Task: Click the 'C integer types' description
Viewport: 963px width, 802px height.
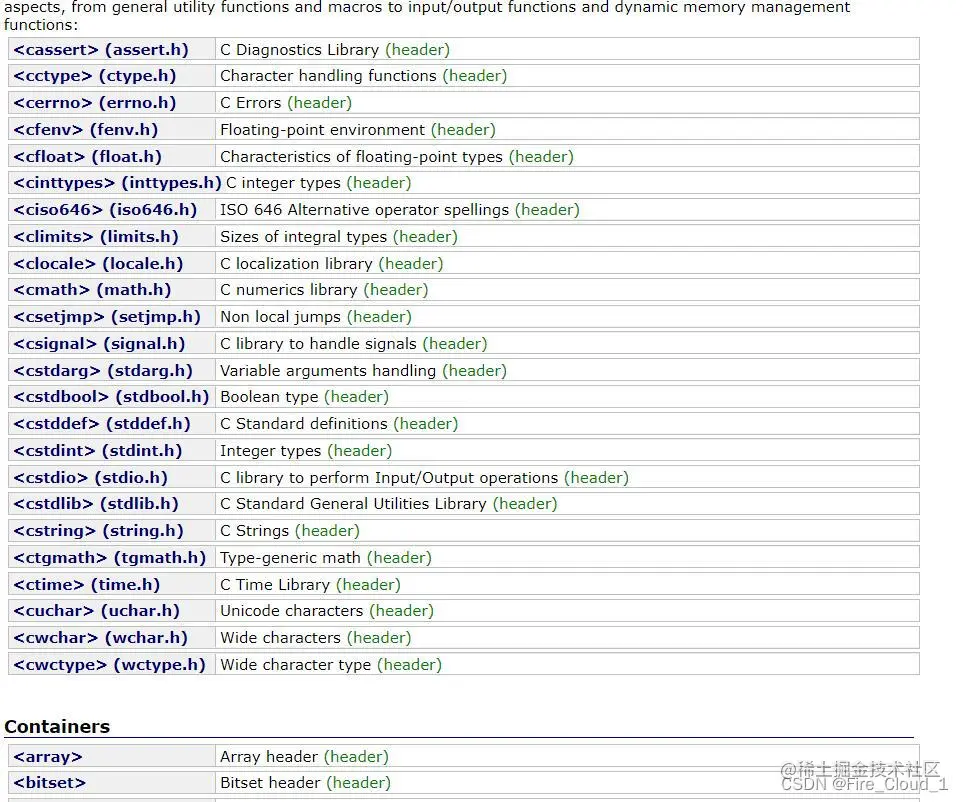Action: coord(283,182)
